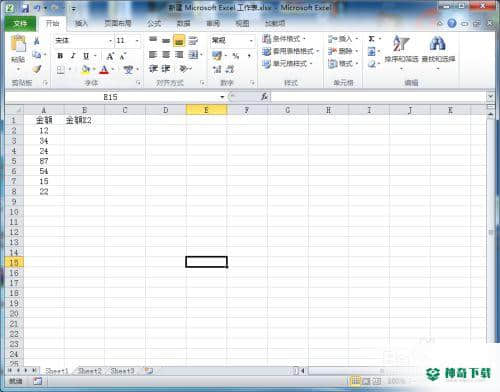The image size is (500, 392).
Task: Toggle Bold formatting
Action: pyautogui.click(x=60, y=56)
